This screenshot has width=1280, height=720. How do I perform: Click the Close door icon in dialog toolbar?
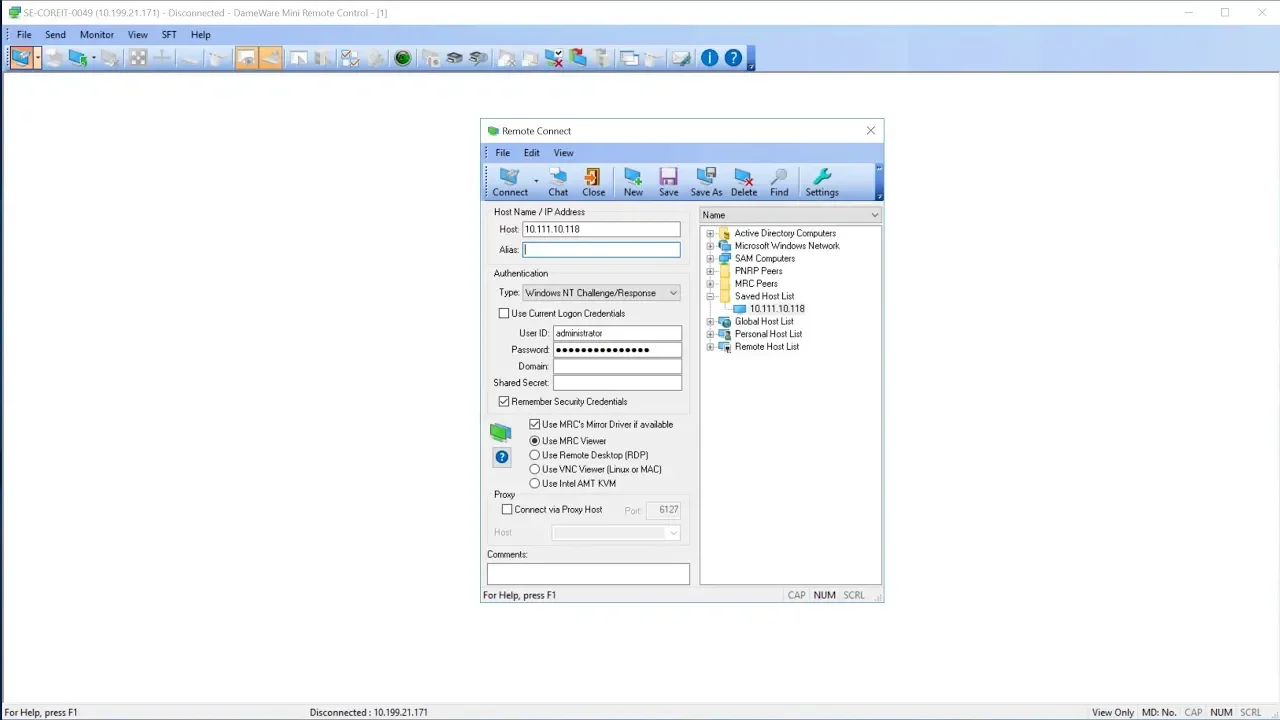pos(593,177)
